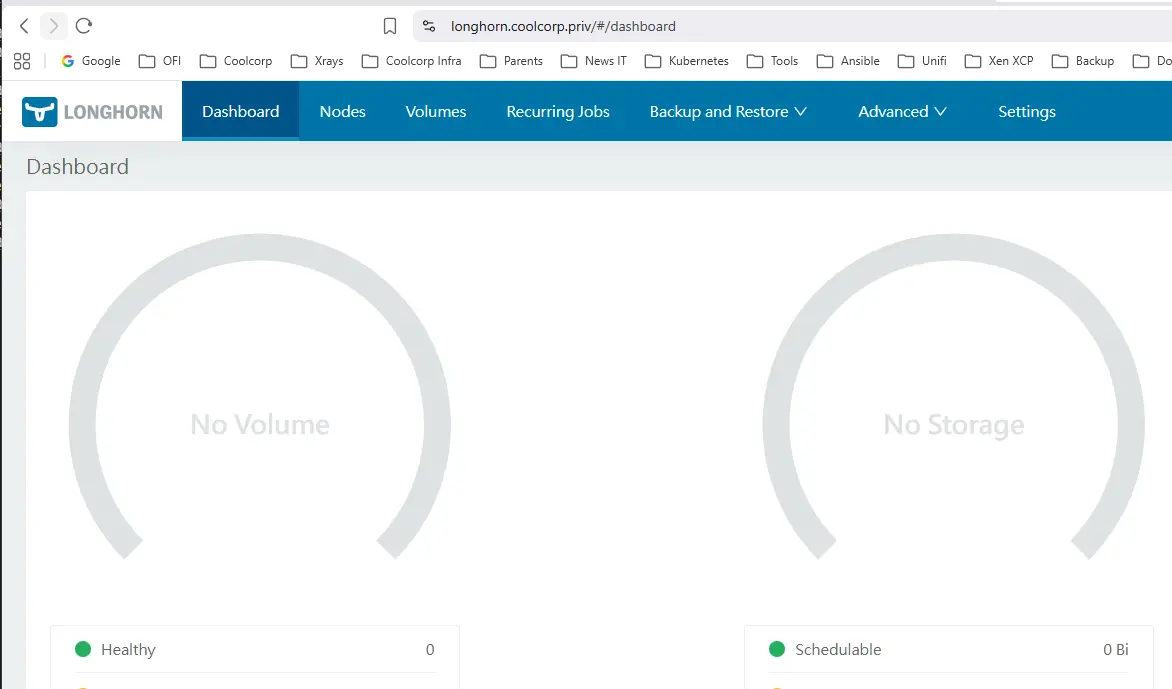The height and width of the screenshot is (689, 1172).
Task: Click the No Storage gauge chart
Action: click(x=953, y=425)
